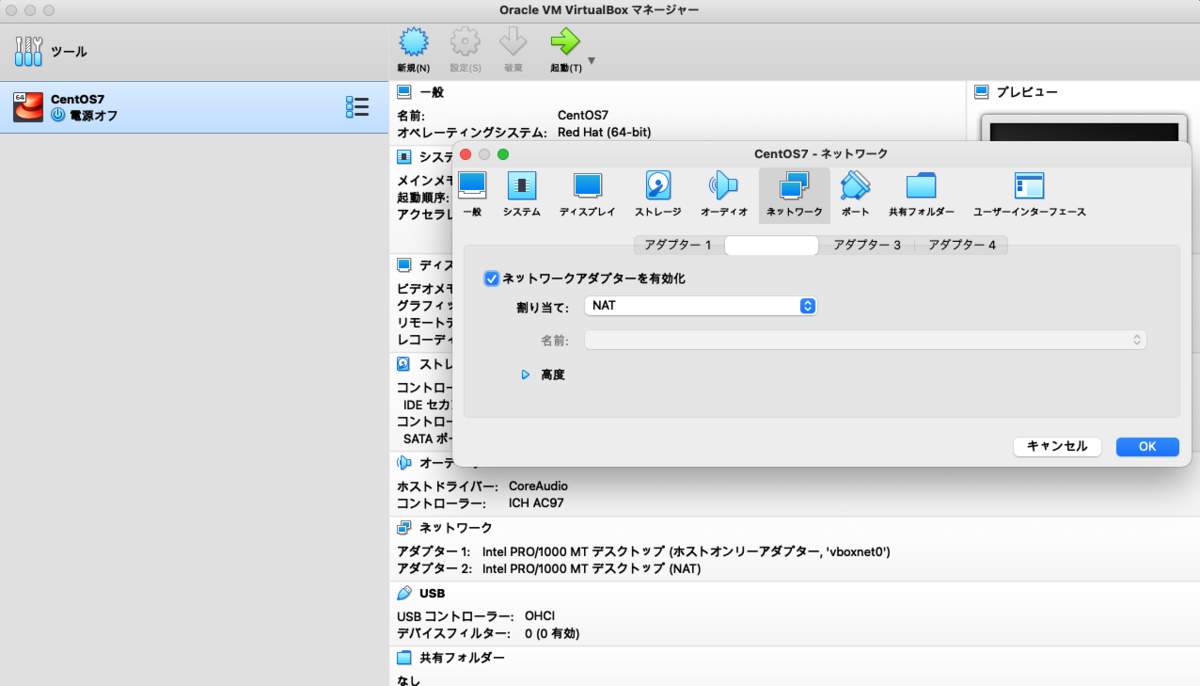This screenshot has width=1200, height=686.
Task: Click the dialog's green zoom button
Action: (x=503, y=154)
